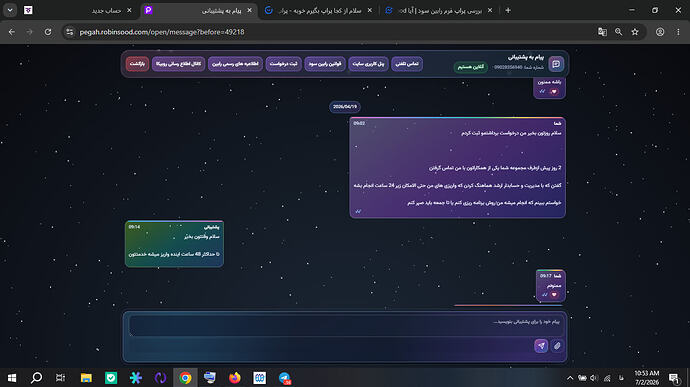Open the Chrome three-dot menu
Viewport: 690px width, 387px height.
click(678, 32)
